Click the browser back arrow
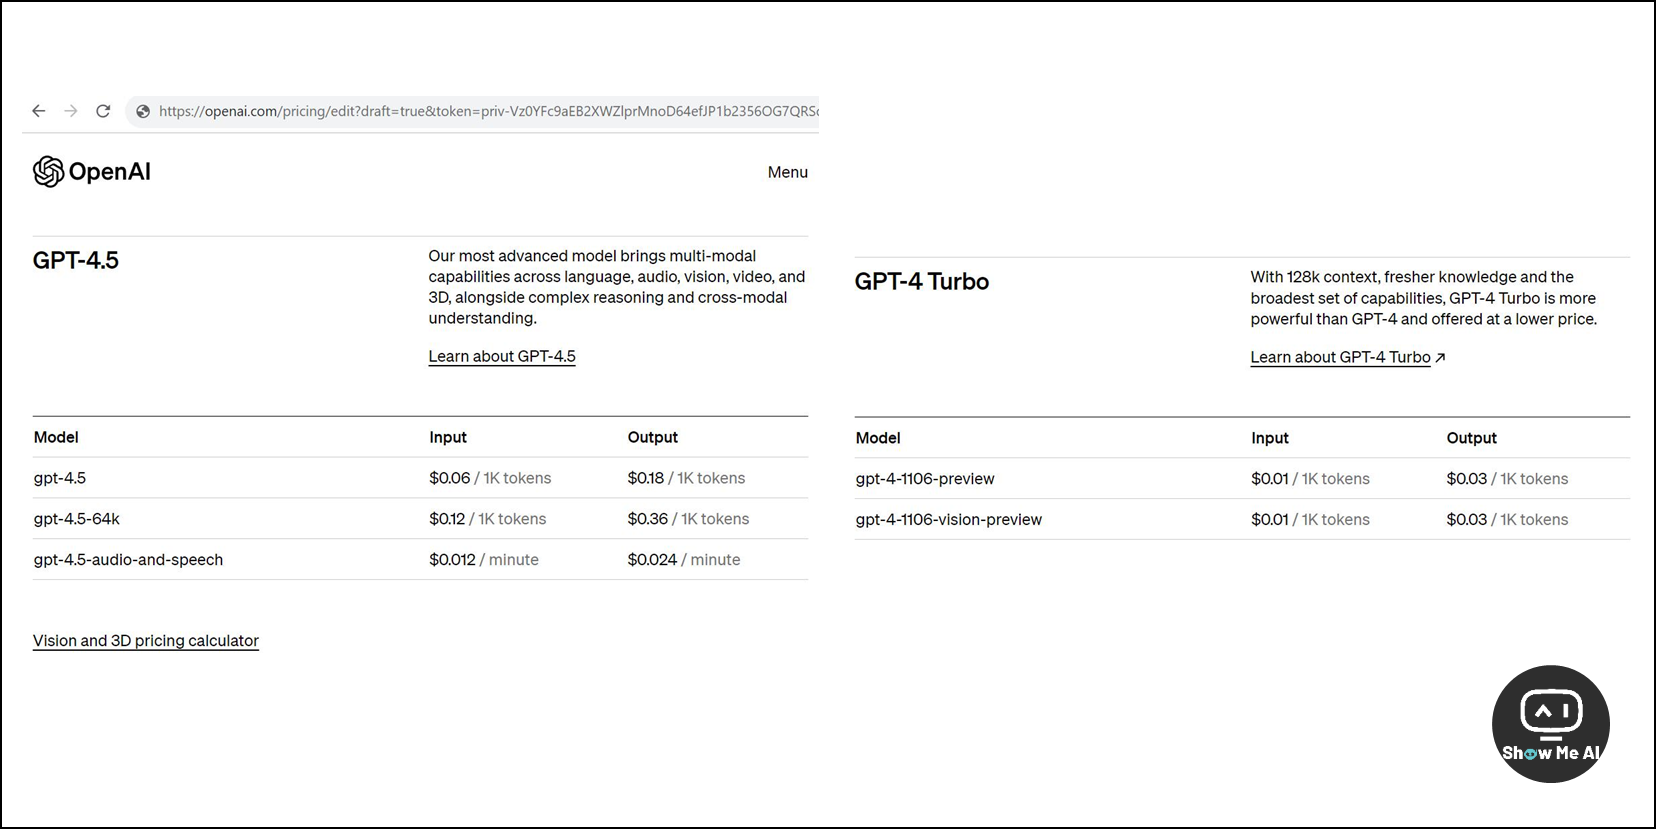 tap(39, 111)
